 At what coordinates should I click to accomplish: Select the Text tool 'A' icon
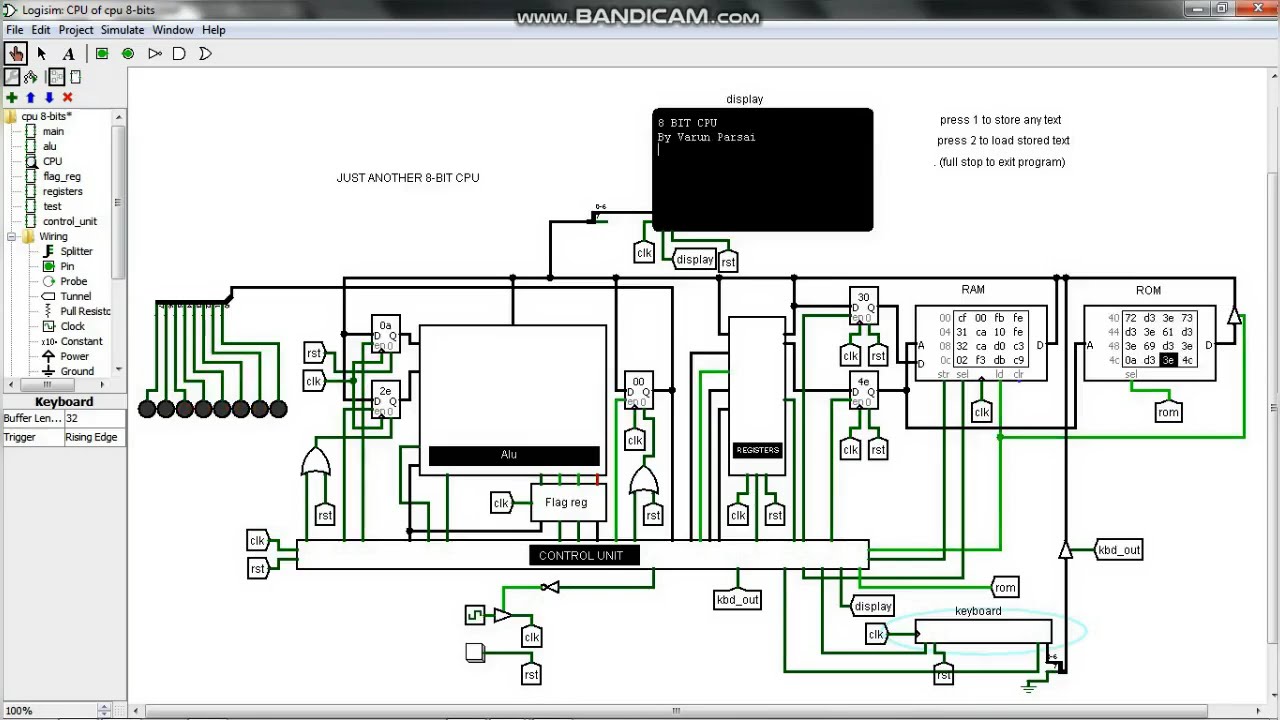click(x=68, y=54)
